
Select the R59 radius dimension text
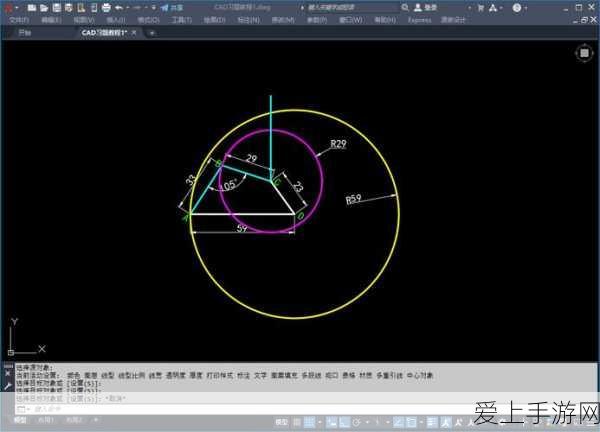pos(353,199)
